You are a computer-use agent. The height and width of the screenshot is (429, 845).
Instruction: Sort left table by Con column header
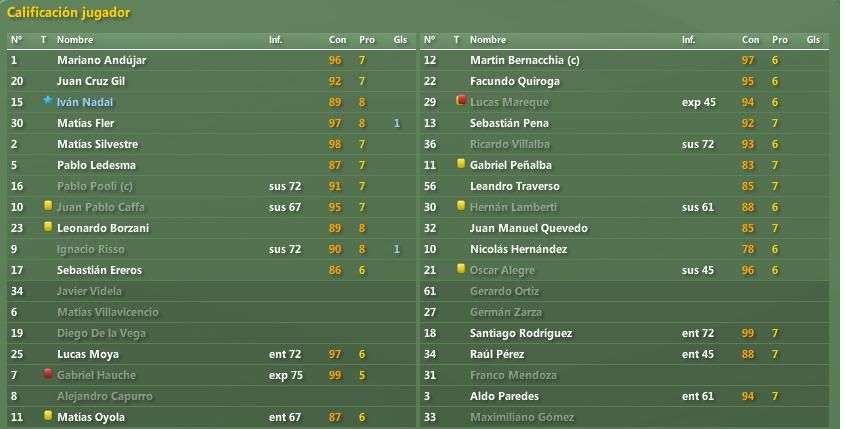337,40
